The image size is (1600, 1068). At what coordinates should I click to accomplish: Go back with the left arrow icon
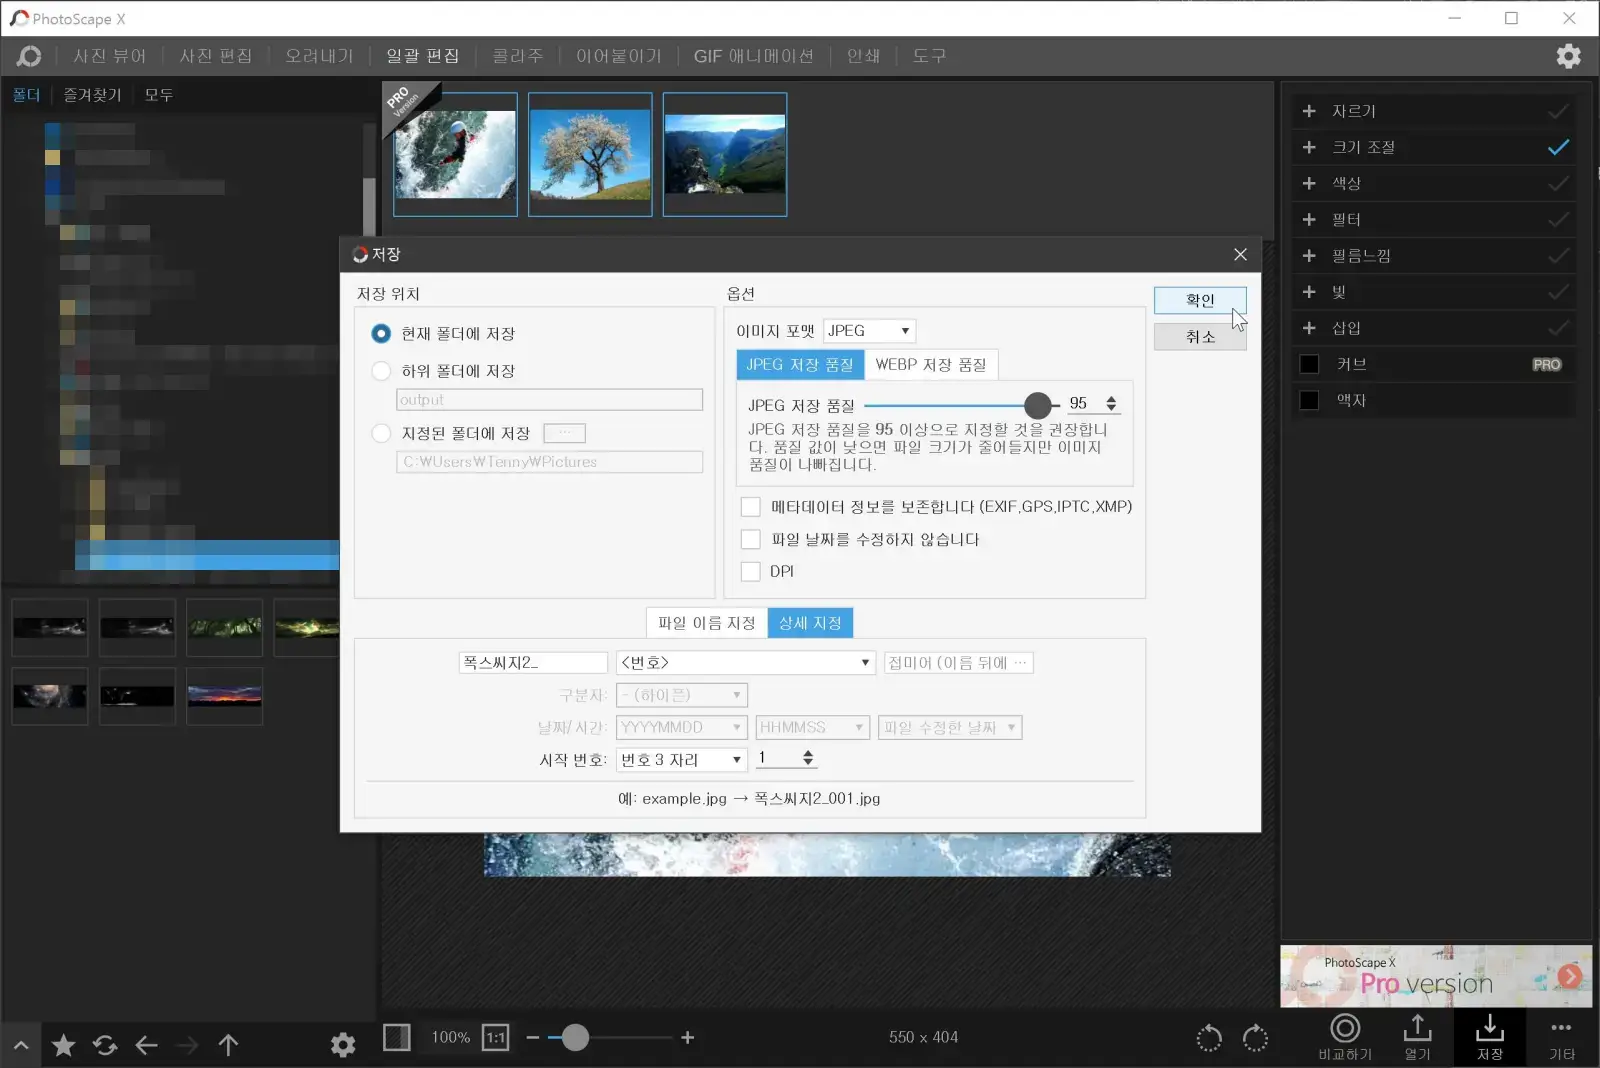[x=147, y=1045]
